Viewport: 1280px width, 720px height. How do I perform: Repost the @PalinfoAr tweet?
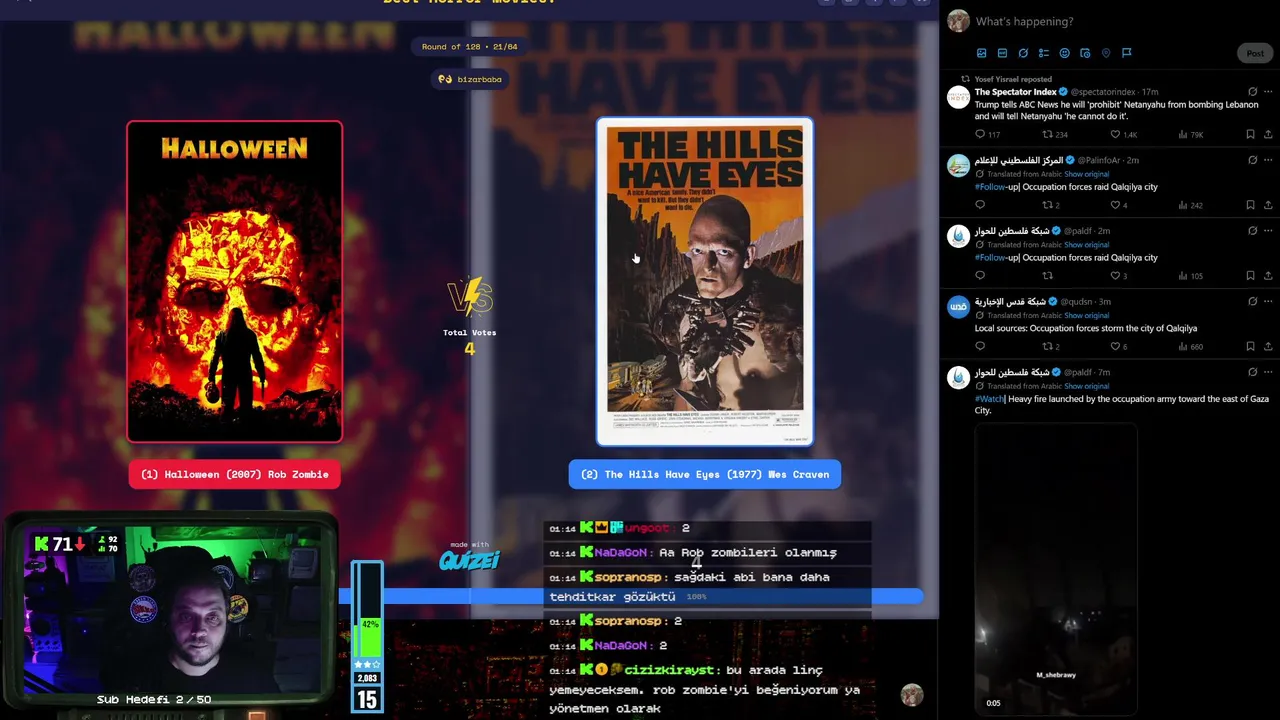coord(1047,205)
